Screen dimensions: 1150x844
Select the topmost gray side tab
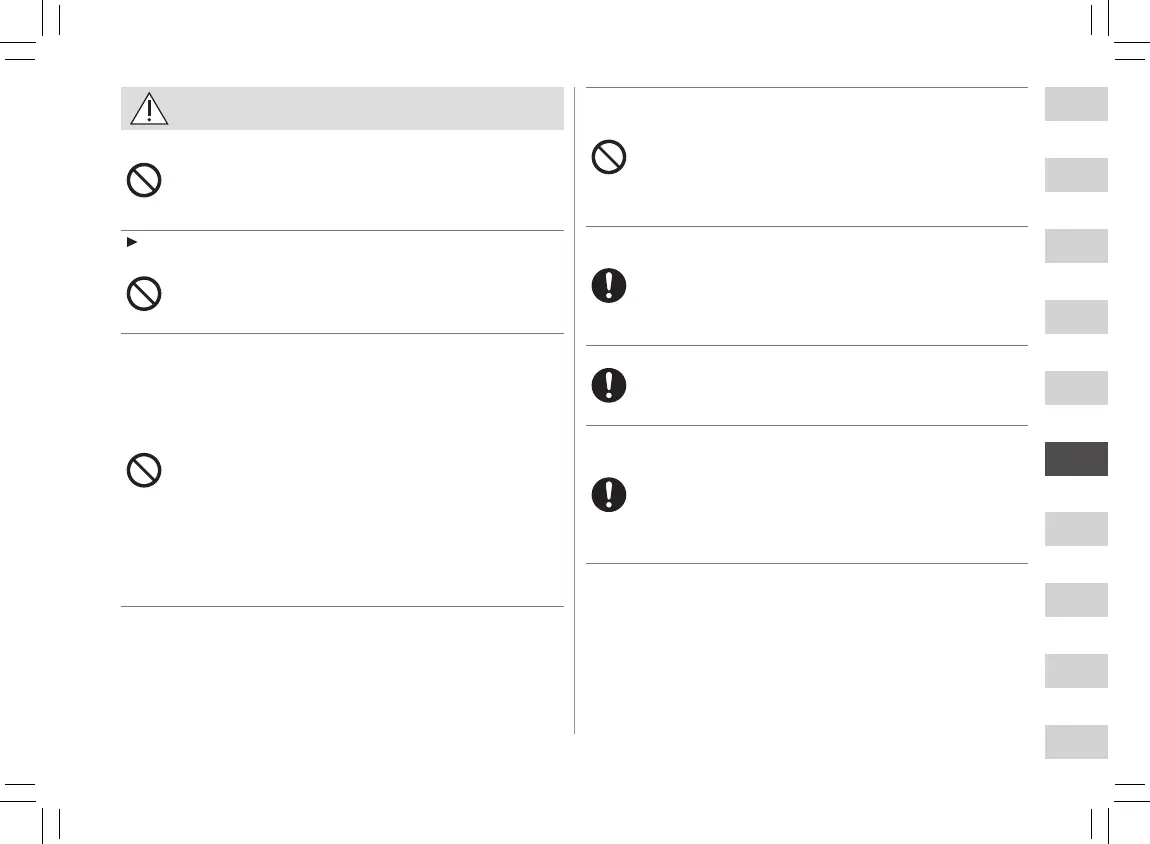[x=1076, y=104]
